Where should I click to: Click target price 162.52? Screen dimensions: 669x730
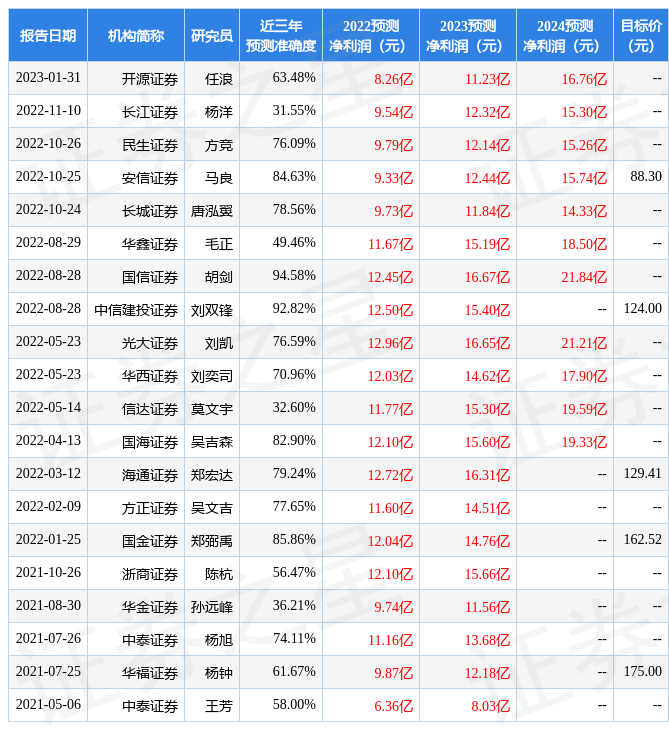pyautogui.click(x=642, y=540)
